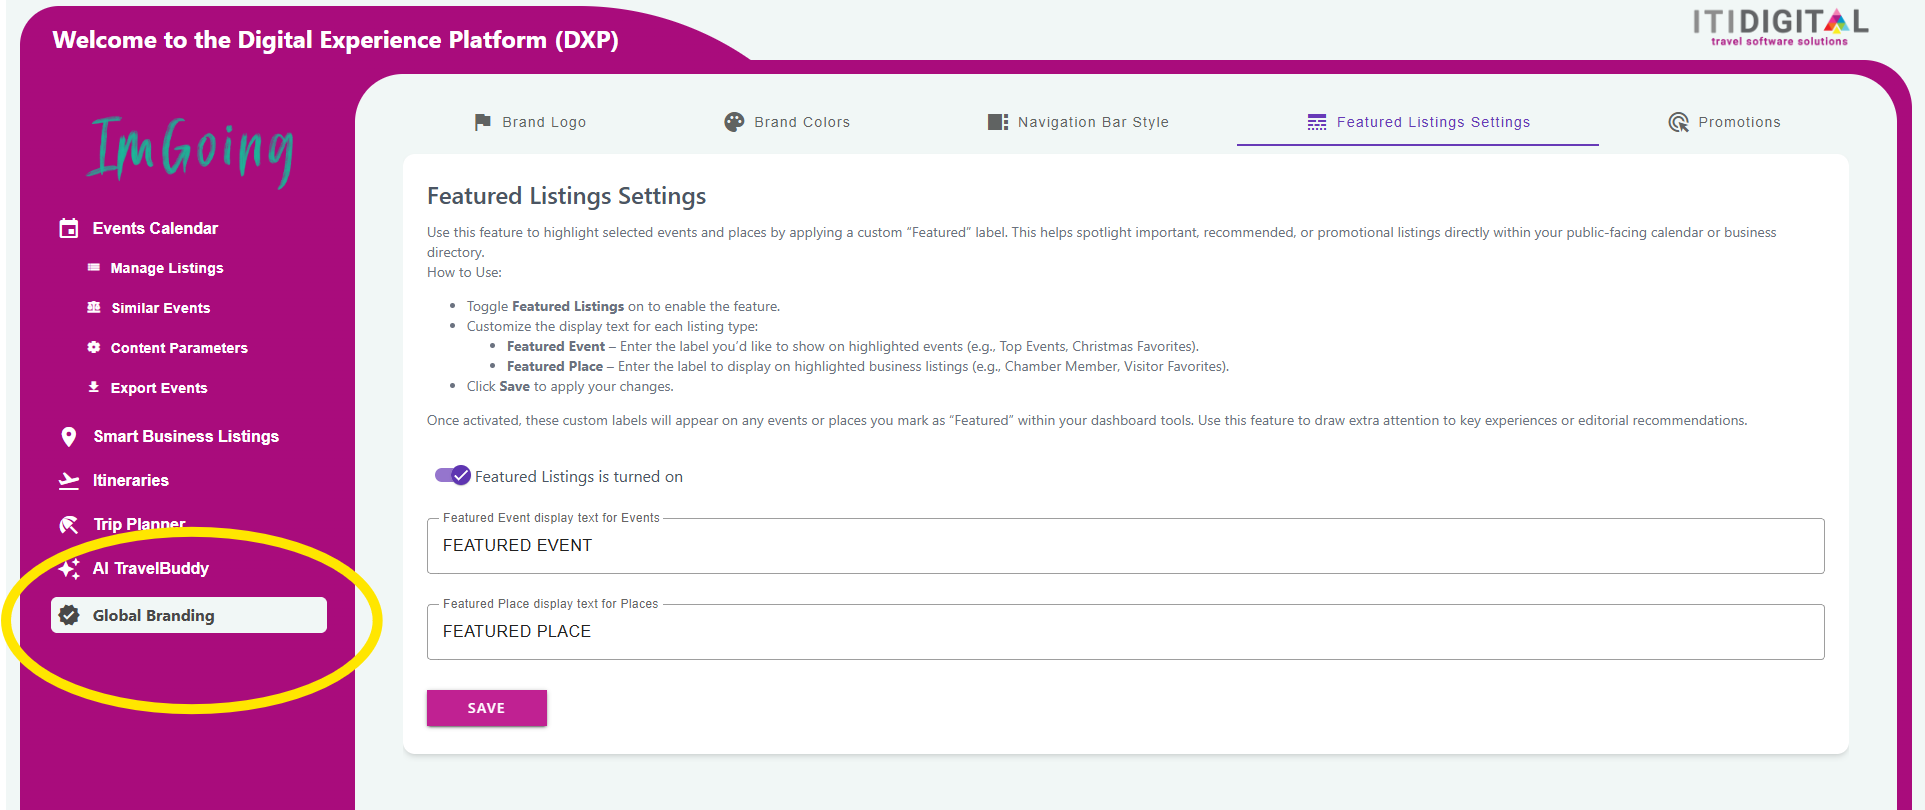Click the Featured Event display text field

pyautogui.click(x=1125, y=546)
